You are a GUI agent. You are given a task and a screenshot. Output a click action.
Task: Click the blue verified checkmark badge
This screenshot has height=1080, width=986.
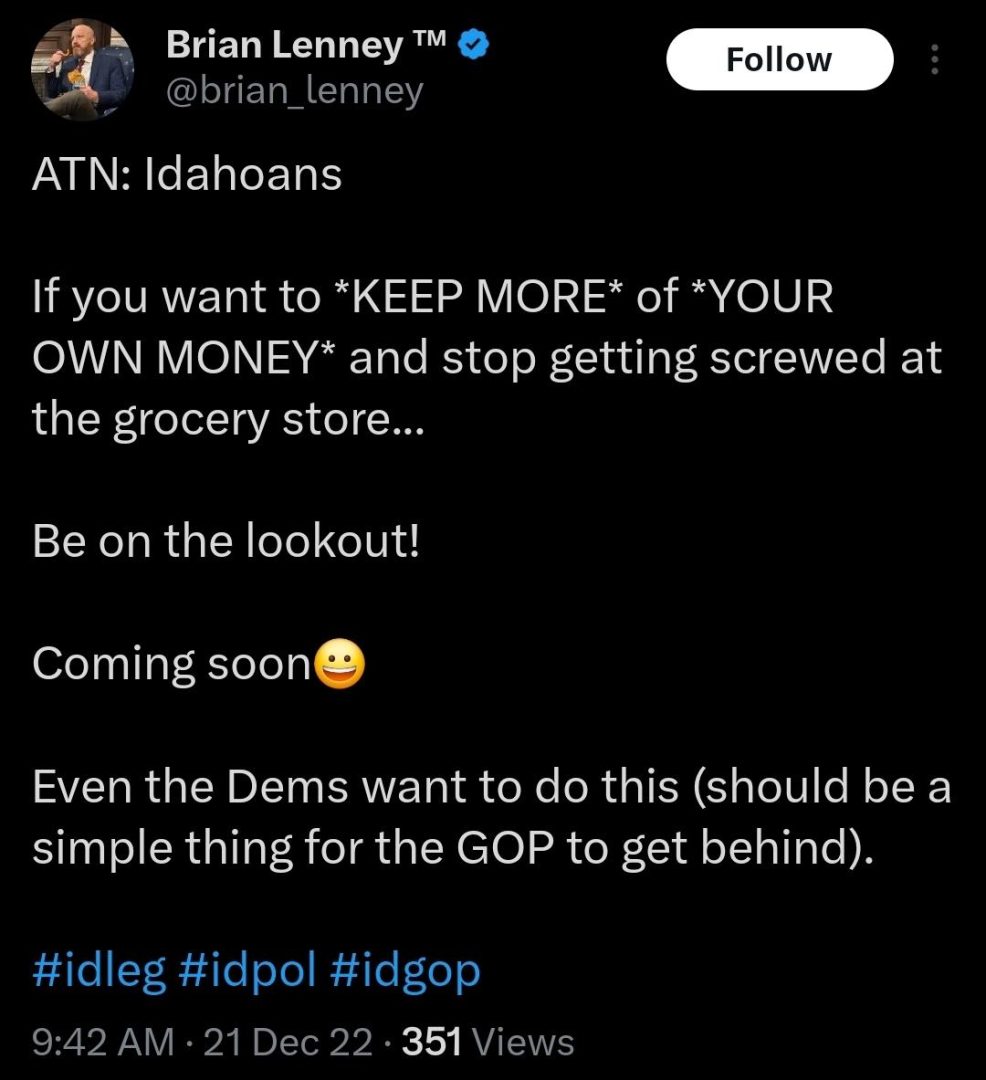[x=473, y=45]
